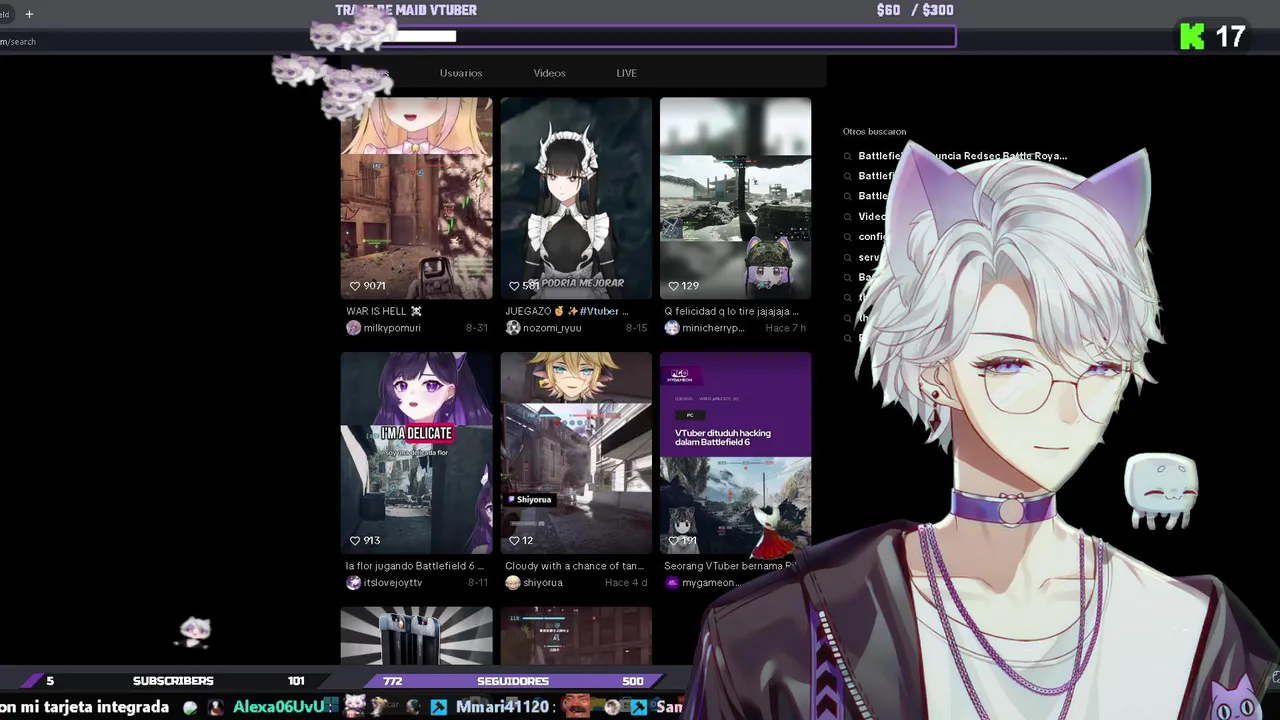Click the 'Otros buscaron' heading
The width and height of the screenshot is (1280, 720).
tap(874, 131)
